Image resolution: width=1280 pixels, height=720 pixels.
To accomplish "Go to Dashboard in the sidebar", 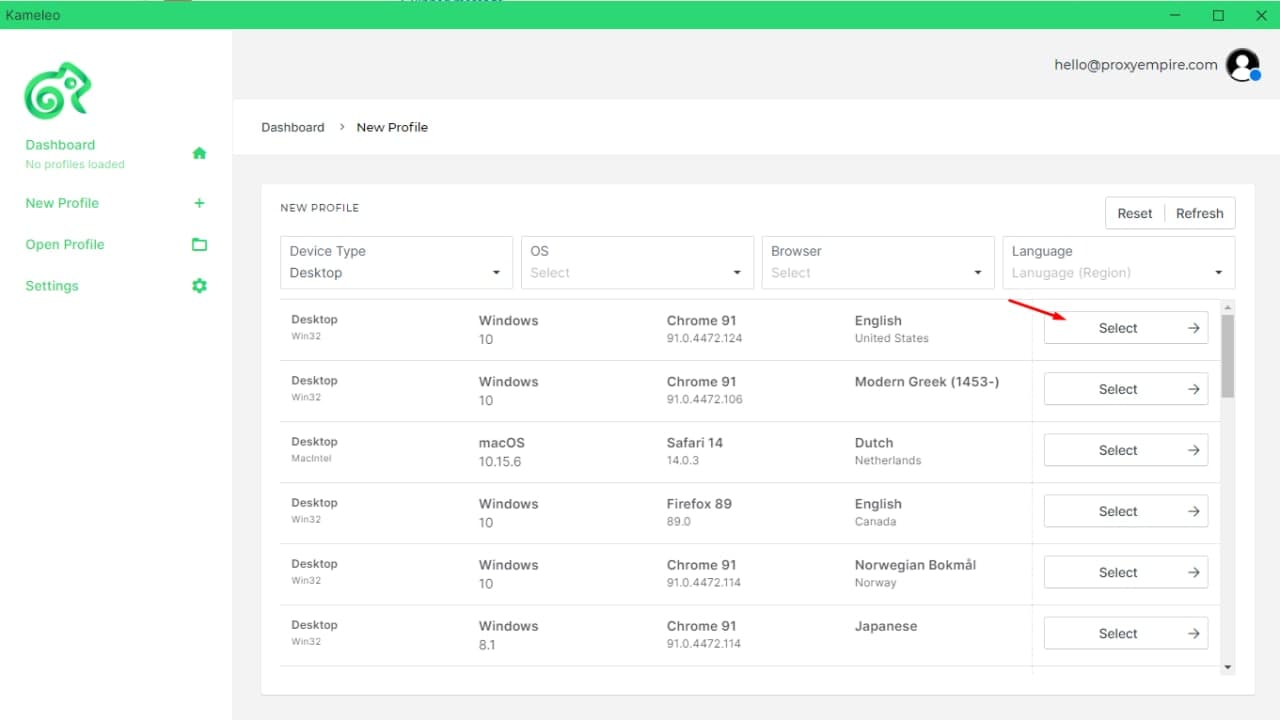I will [60, 145].
